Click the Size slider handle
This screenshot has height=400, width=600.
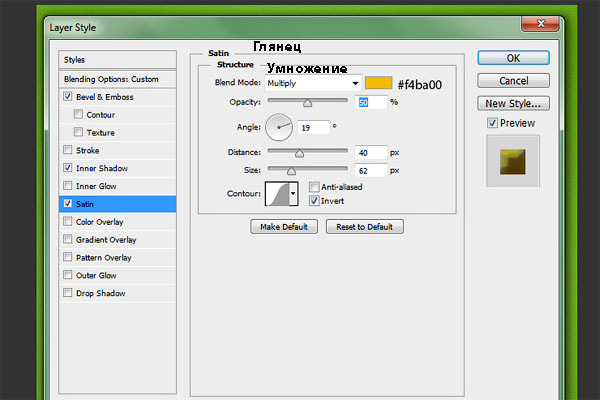[291, 171]
